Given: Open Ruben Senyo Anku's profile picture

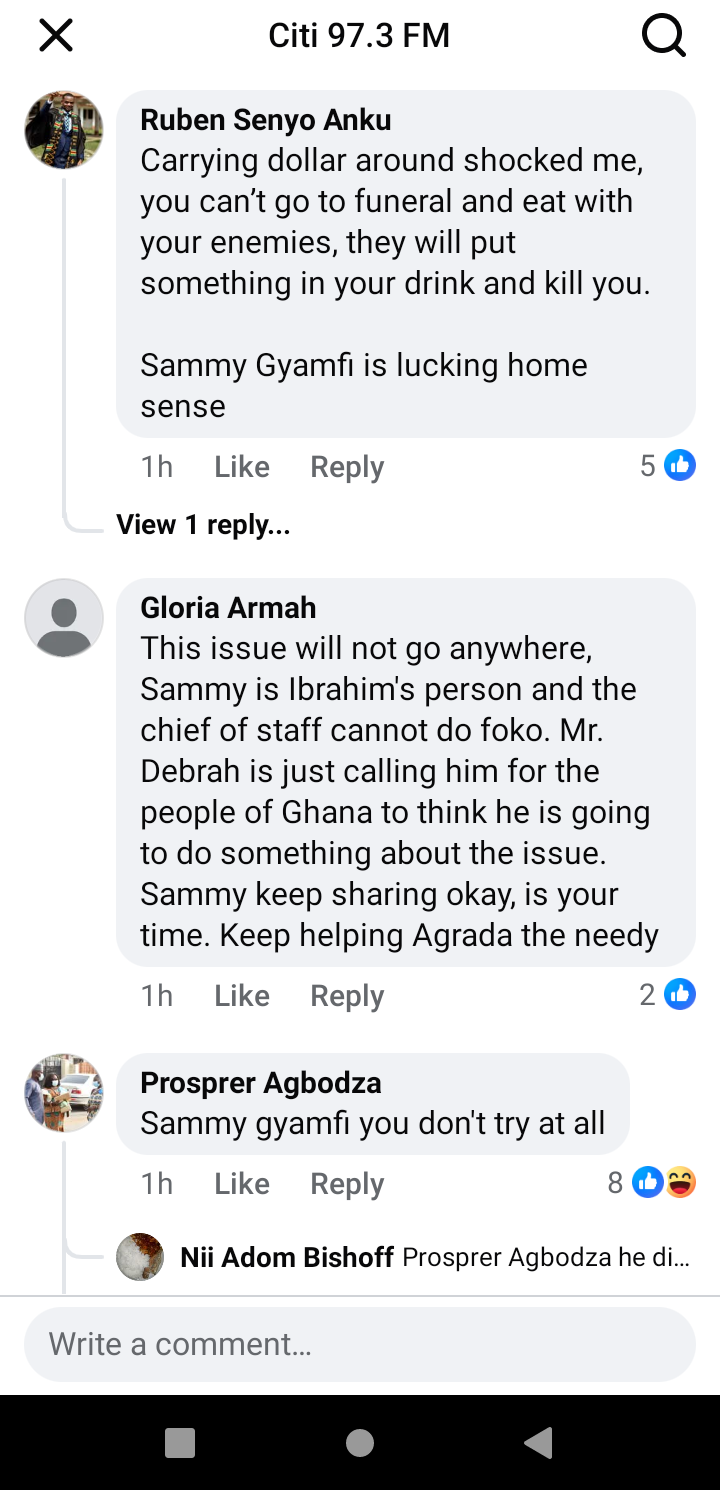Looking at the screenshot, I should pos(64,130).
